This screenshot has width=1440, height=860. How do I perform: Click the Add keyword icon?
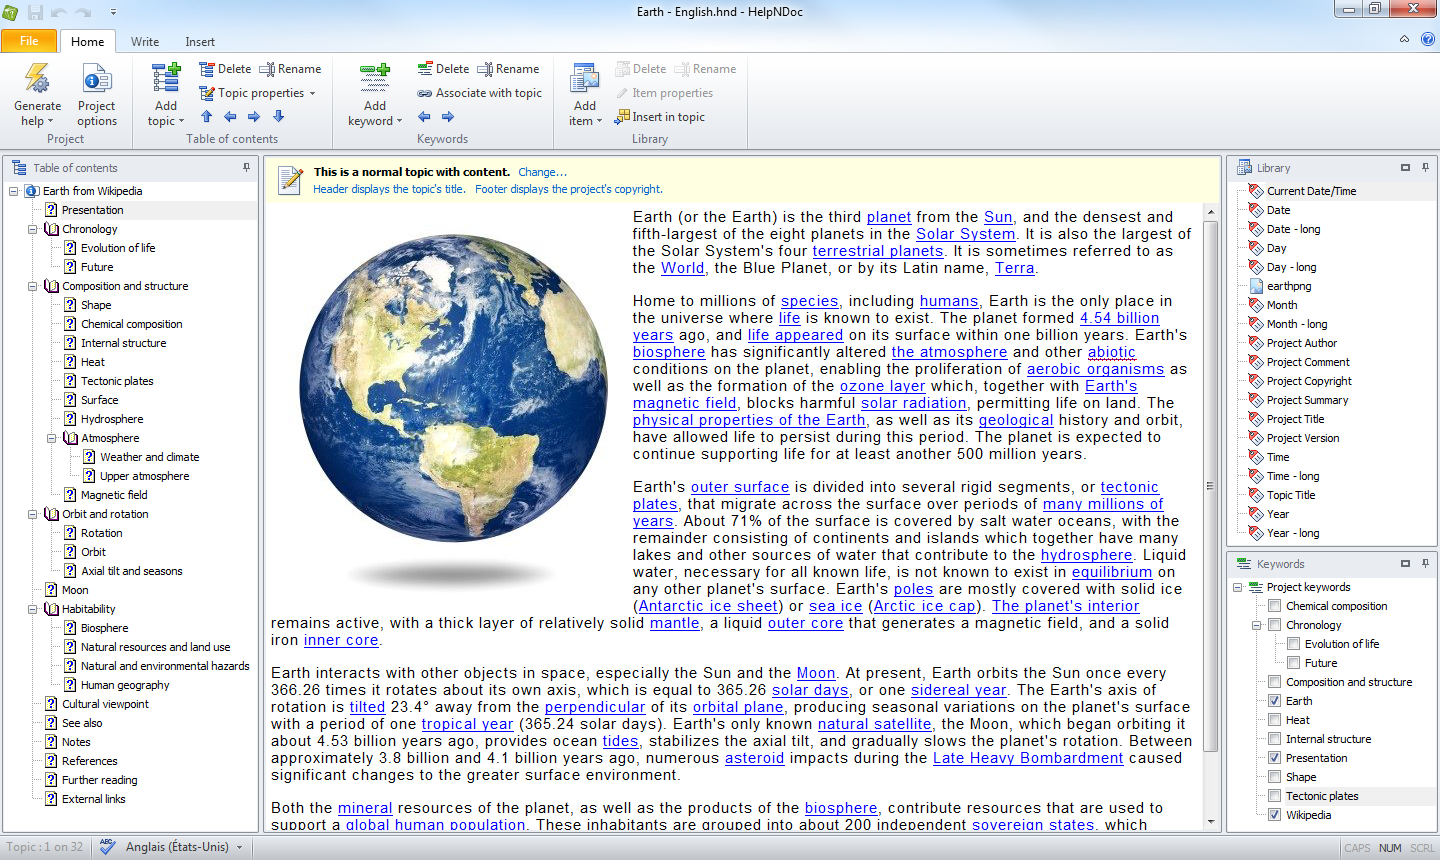click(375, 80)
